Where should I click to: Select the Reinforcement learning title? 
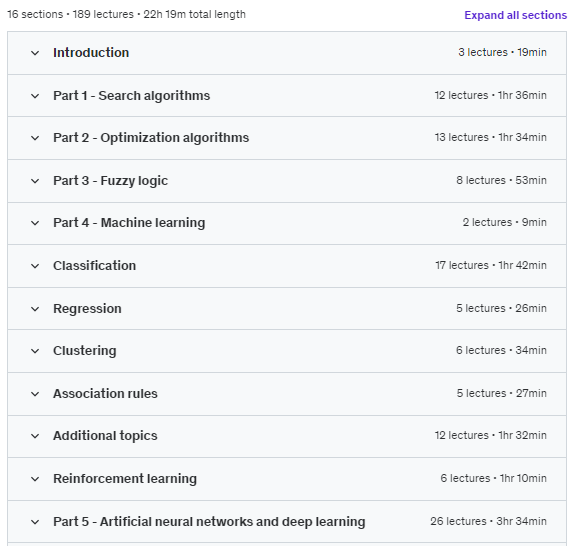125,478
